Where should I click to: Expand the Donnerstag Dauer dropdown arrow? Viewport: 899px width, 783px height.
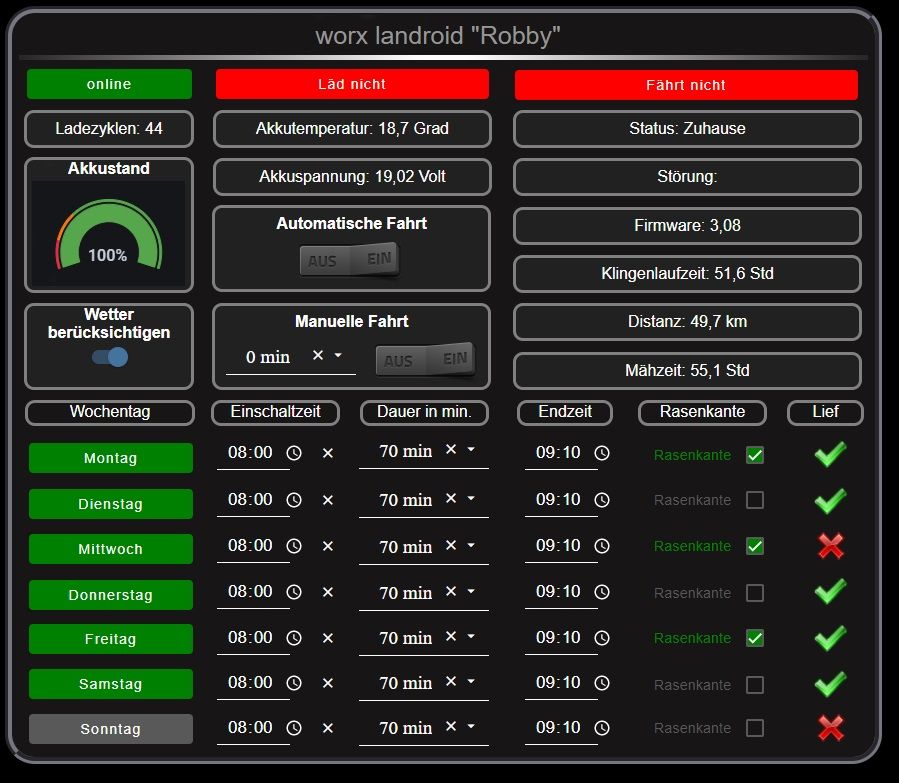471,591
